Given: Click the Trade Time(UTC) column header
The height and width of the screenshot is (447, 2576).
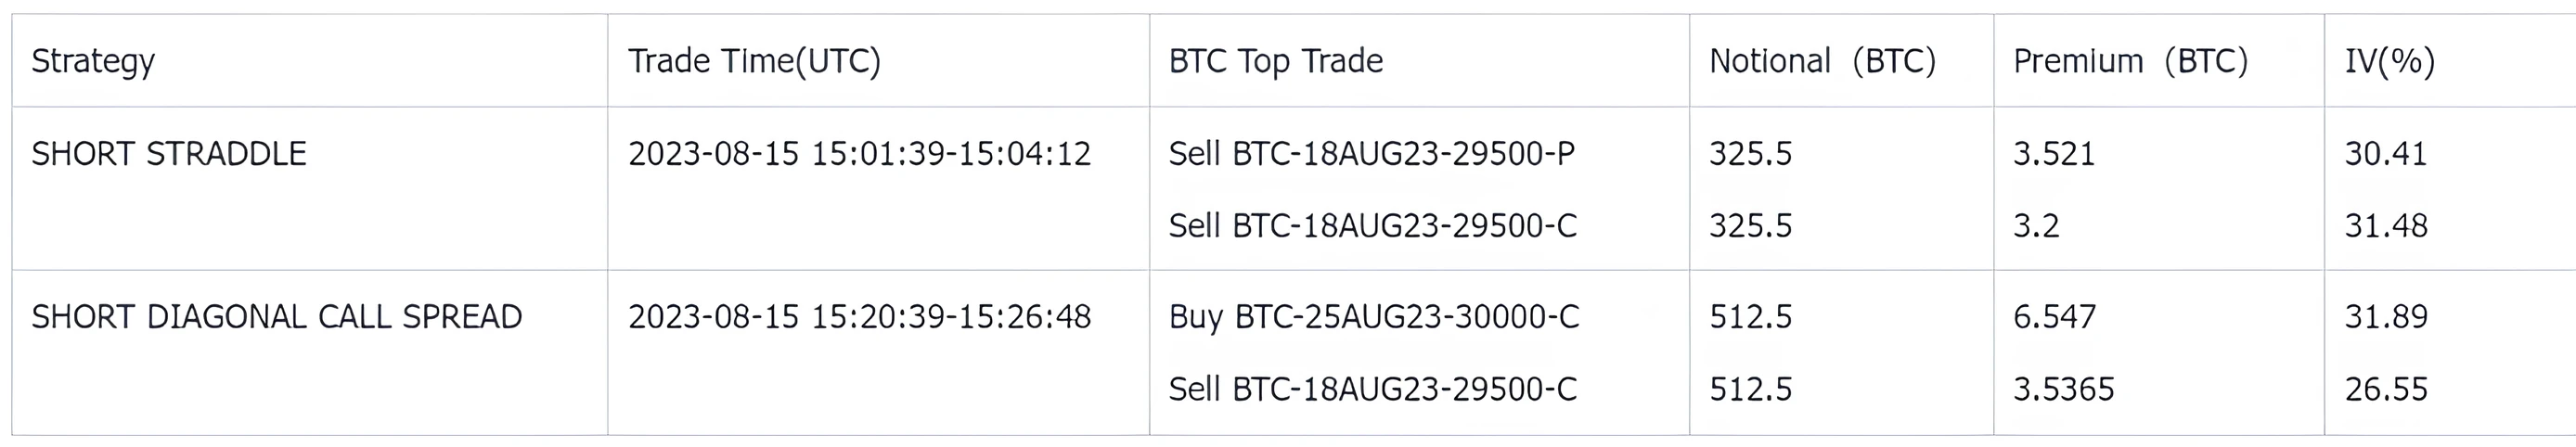Looking at the screenshot, I should click(754, 61).
